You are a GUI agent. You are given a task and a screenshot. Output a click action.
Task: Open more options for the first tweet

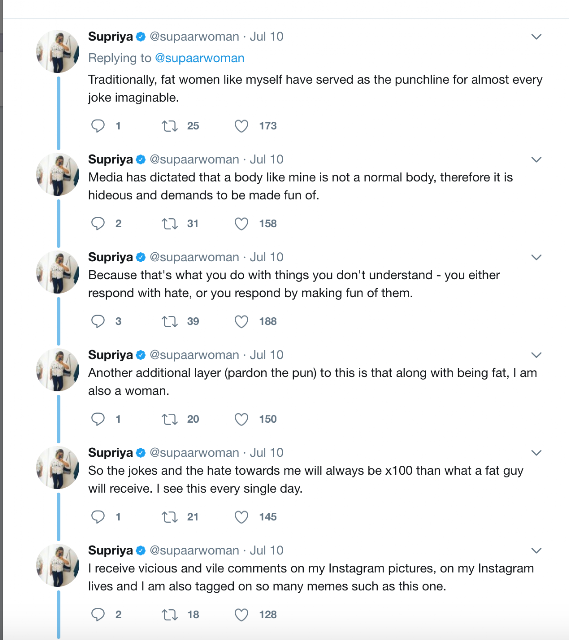pyautogui.click(x=536, y=37)
